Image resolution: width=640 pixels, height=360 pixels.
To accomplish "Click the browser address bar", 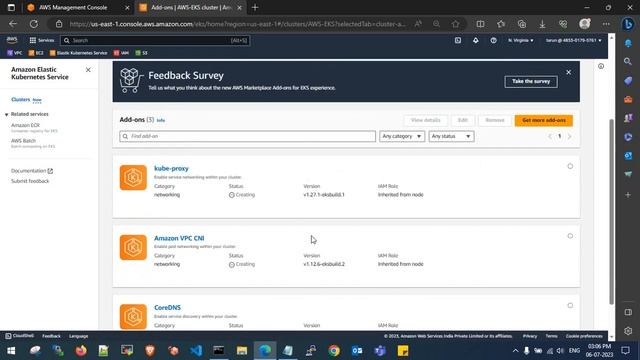I will 237,24.
